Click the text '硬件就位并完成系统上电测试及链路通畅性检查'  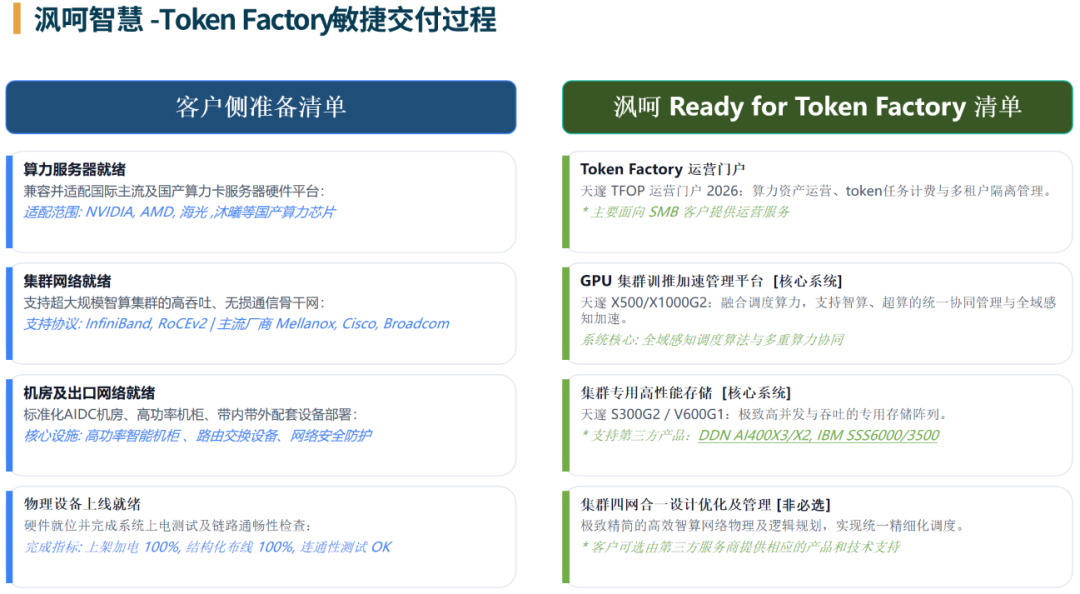165,526
